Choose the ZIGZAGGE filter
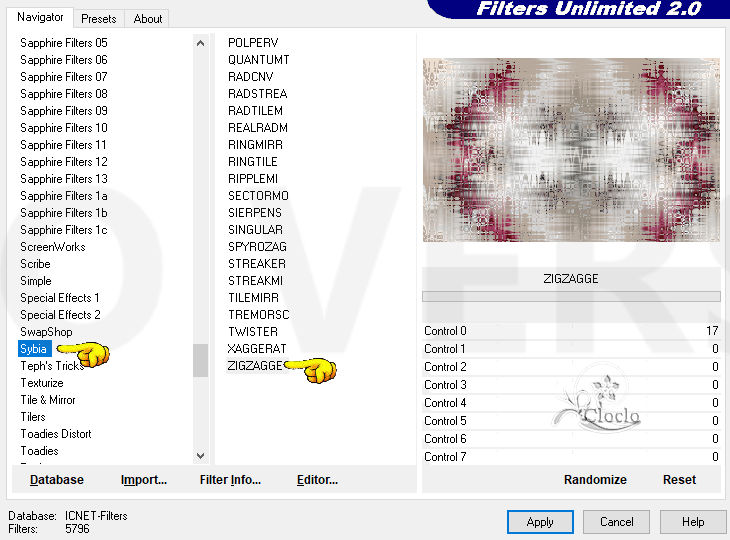Image resolution: width=730 pixels, height=540 pixels. click(256, 366)
